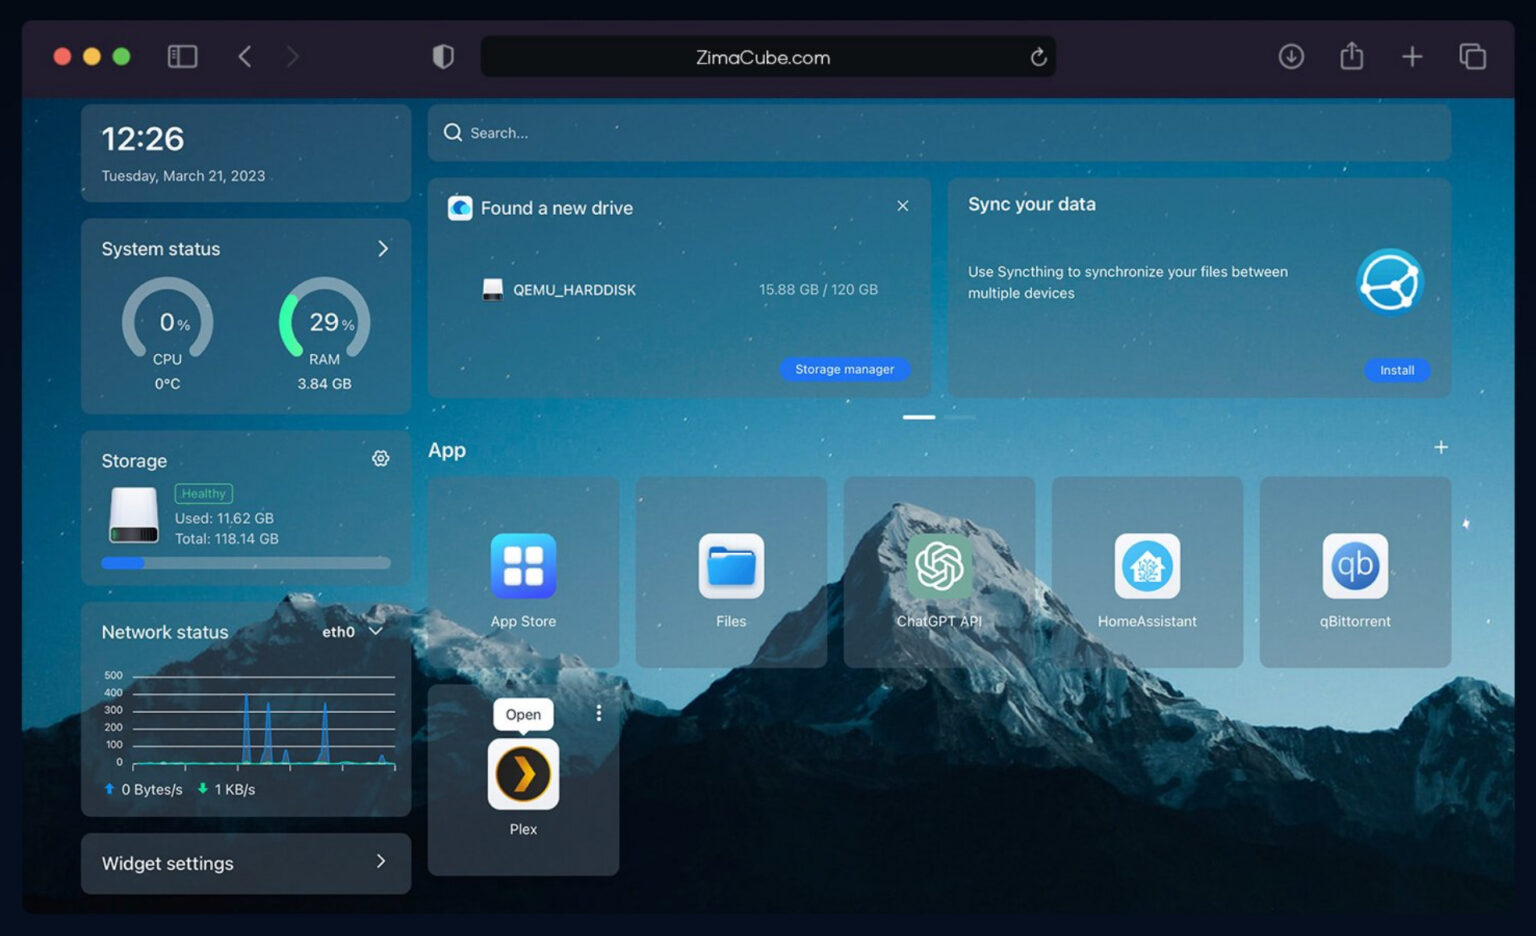Open HomeAssistant
The image size is (1536, 936).
pyautogui.click(x=1147, y=566)
